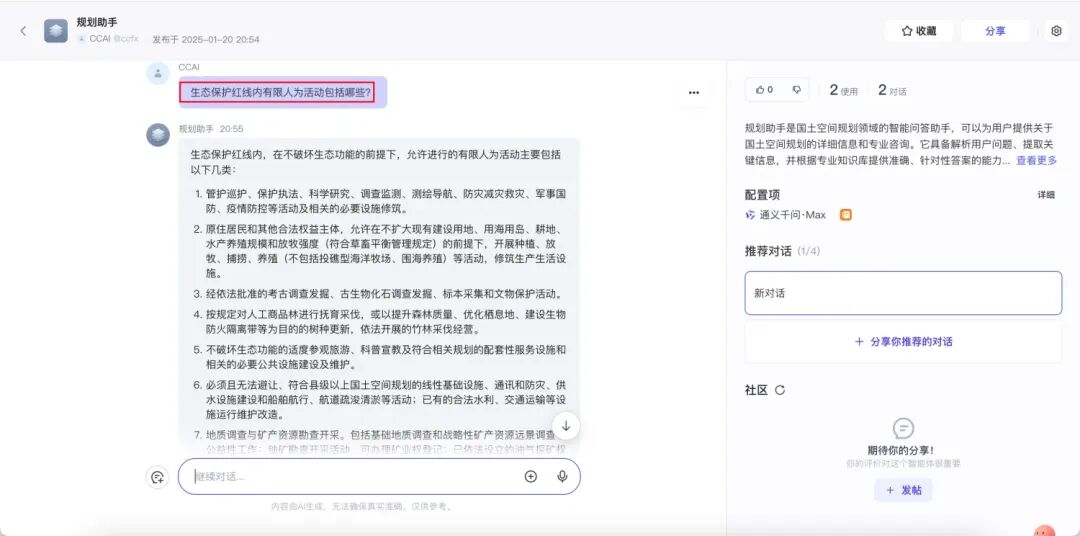This screenshot has height=536, width=1080.
Task: Focus the 继续对话 message input field
Action: pyautogui.click(x=350, y=477)
